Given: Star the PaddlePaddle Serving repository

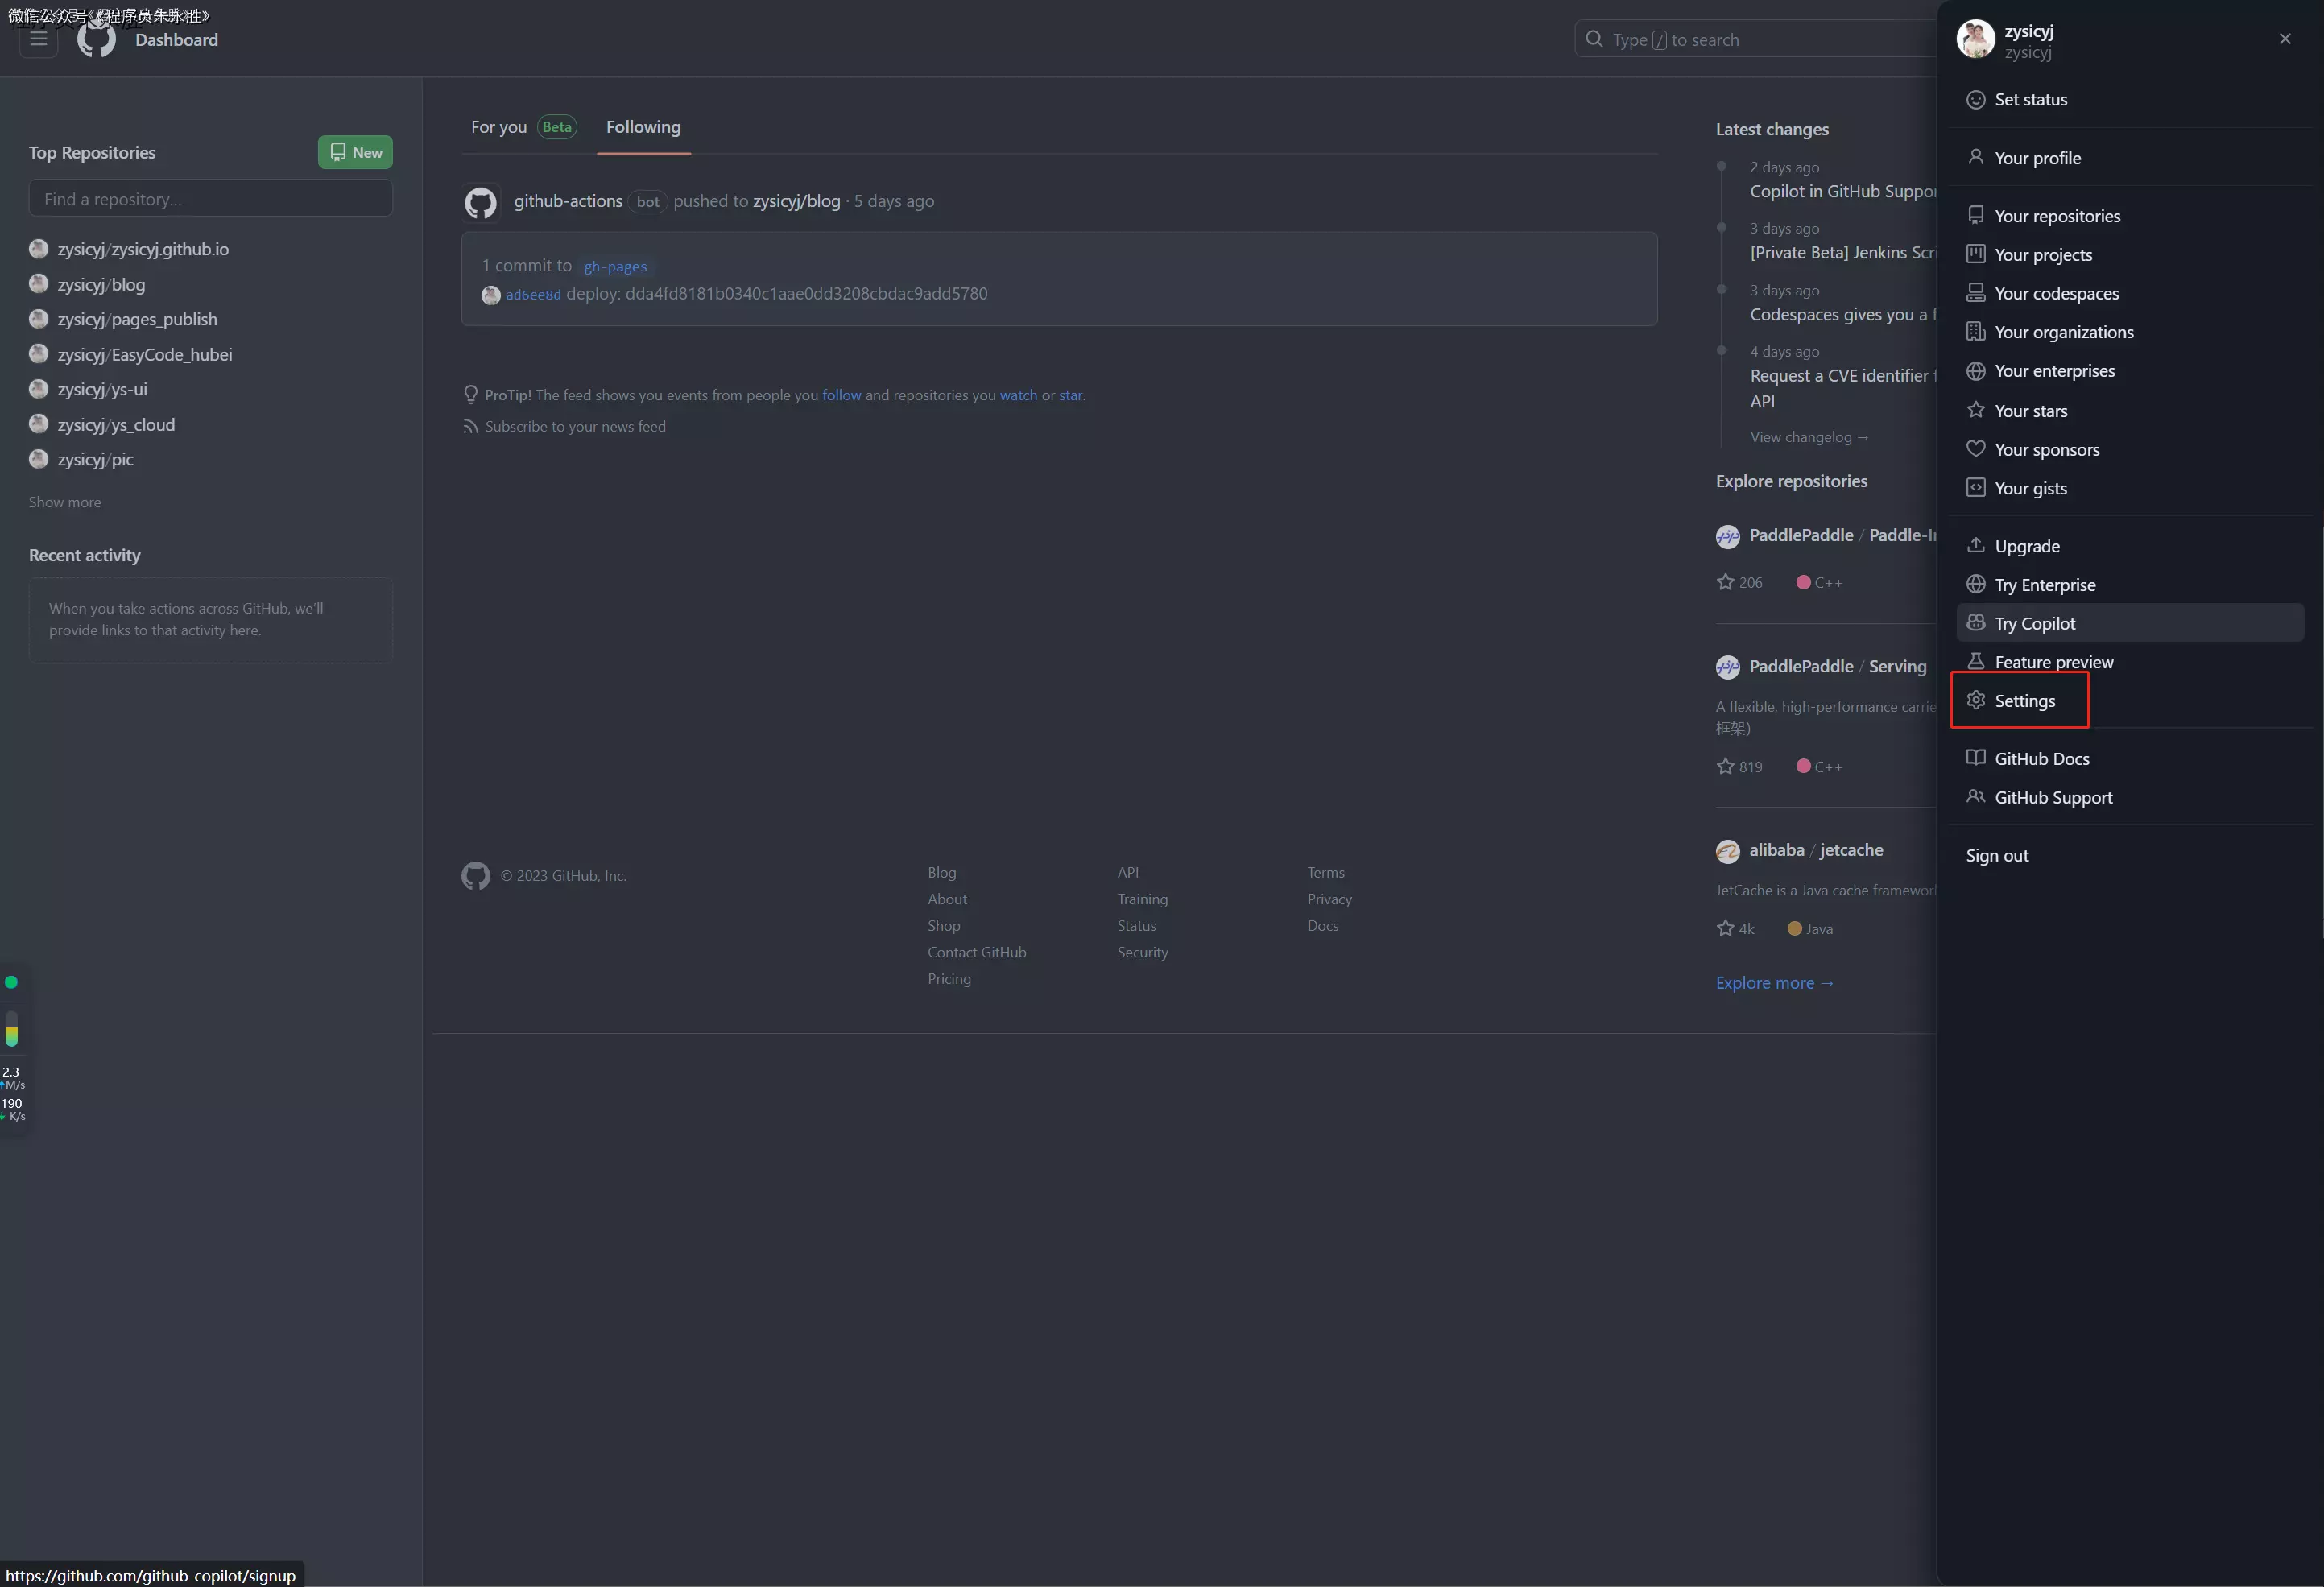Looking at the screenshot, I should (1725, 767).
